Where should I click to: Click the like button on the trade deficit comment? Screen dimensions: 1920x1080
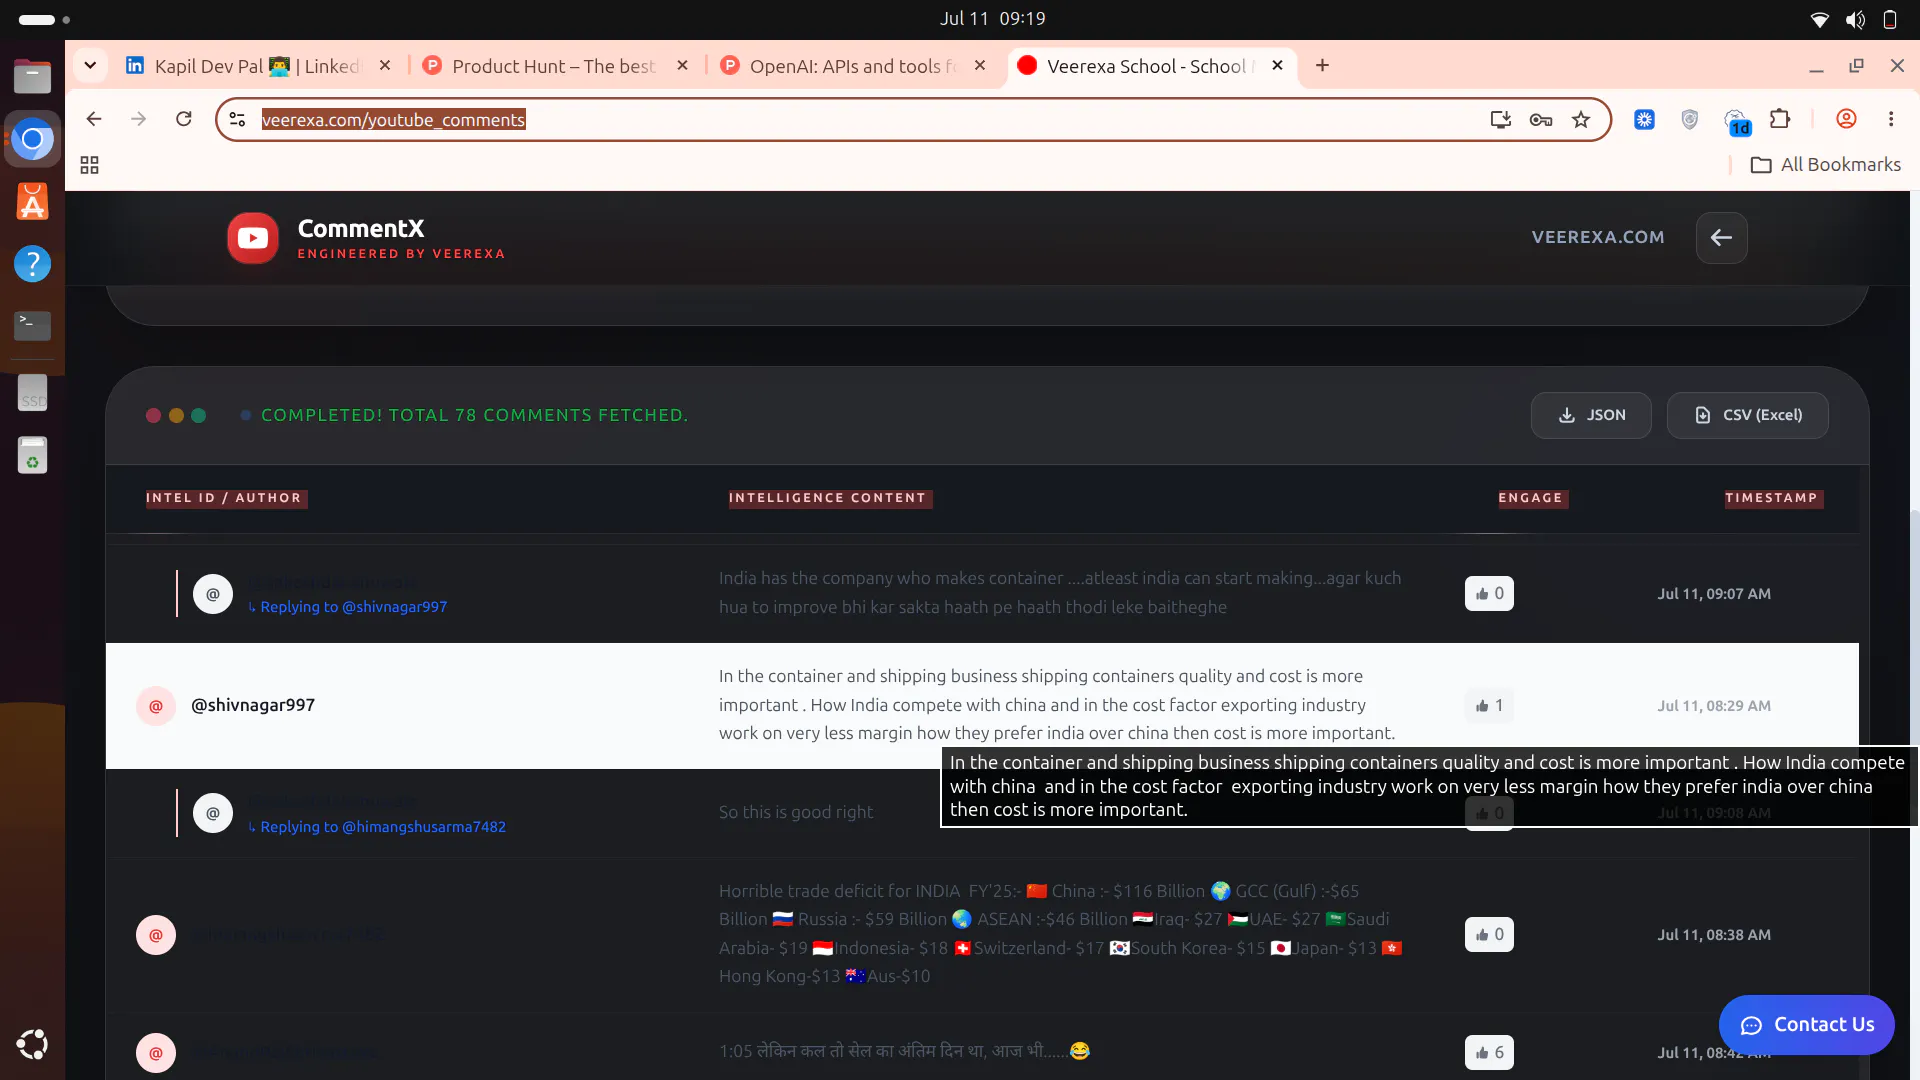coord(1489,934)
